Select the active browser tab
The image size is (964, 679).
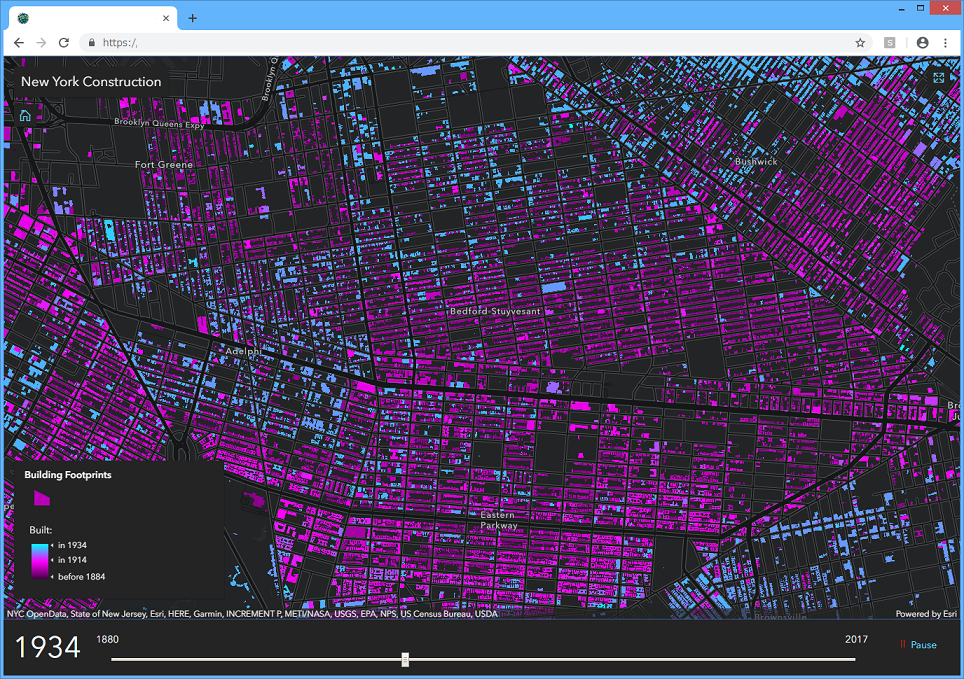[90, 18]
